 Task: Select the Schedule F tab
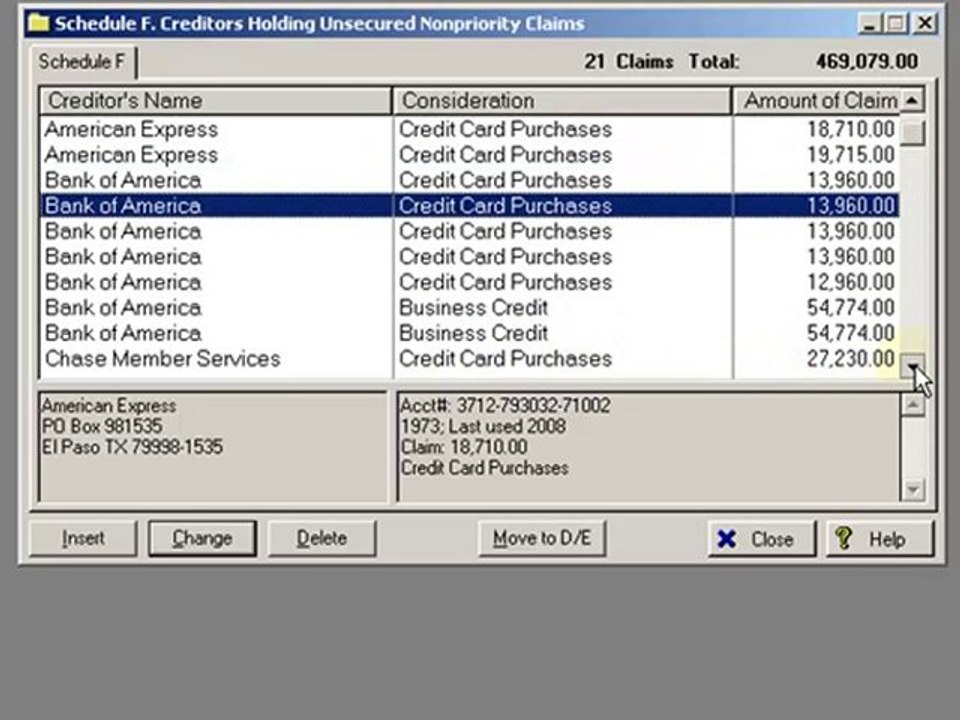(x=82, y=62)
